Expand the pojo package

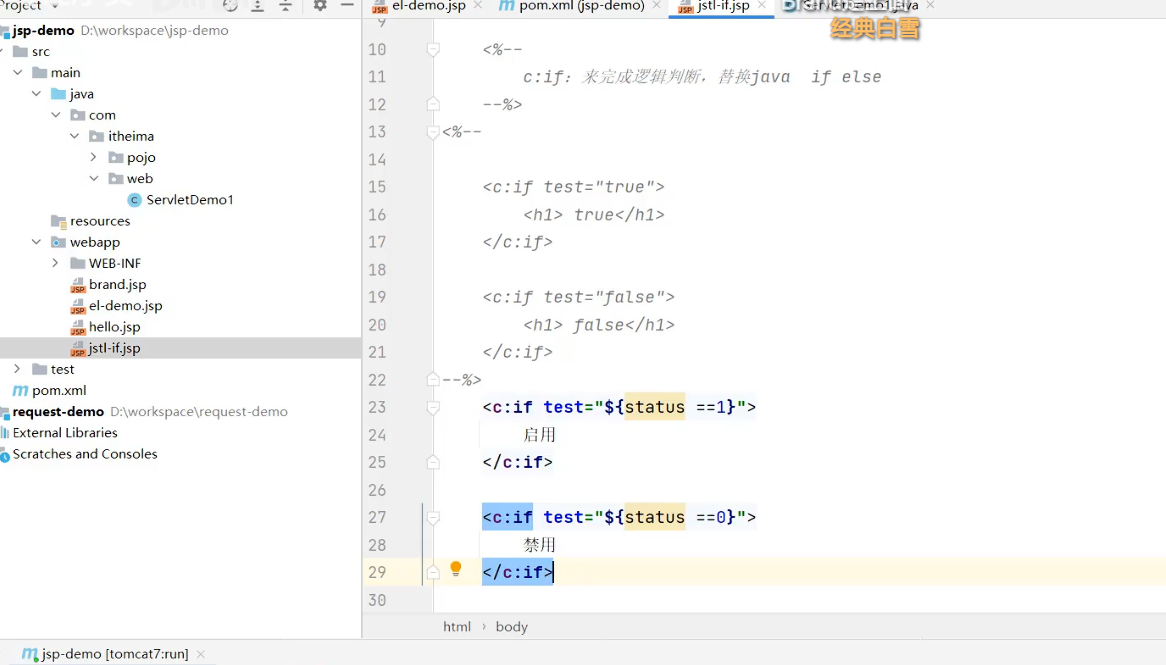[x=93, y=157]
